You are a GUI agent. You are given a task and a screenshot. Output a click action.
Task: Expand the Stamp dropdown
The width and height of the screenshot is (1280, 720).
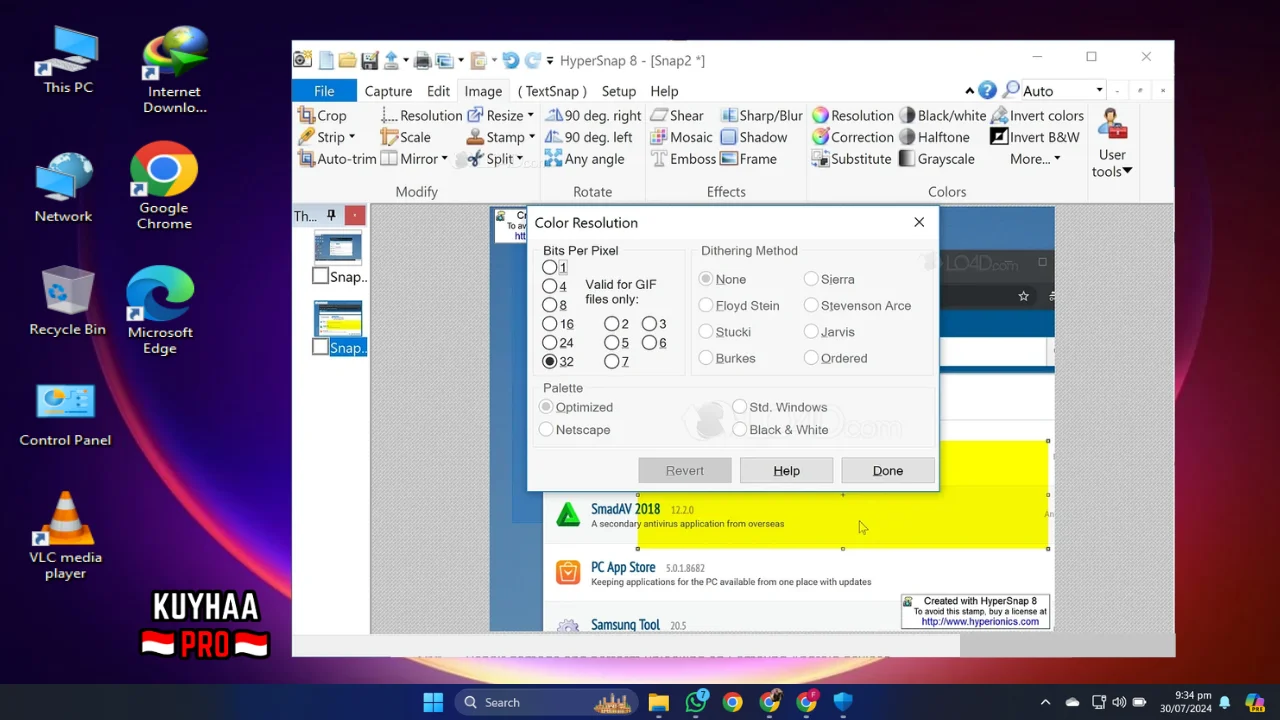(532, 138)
